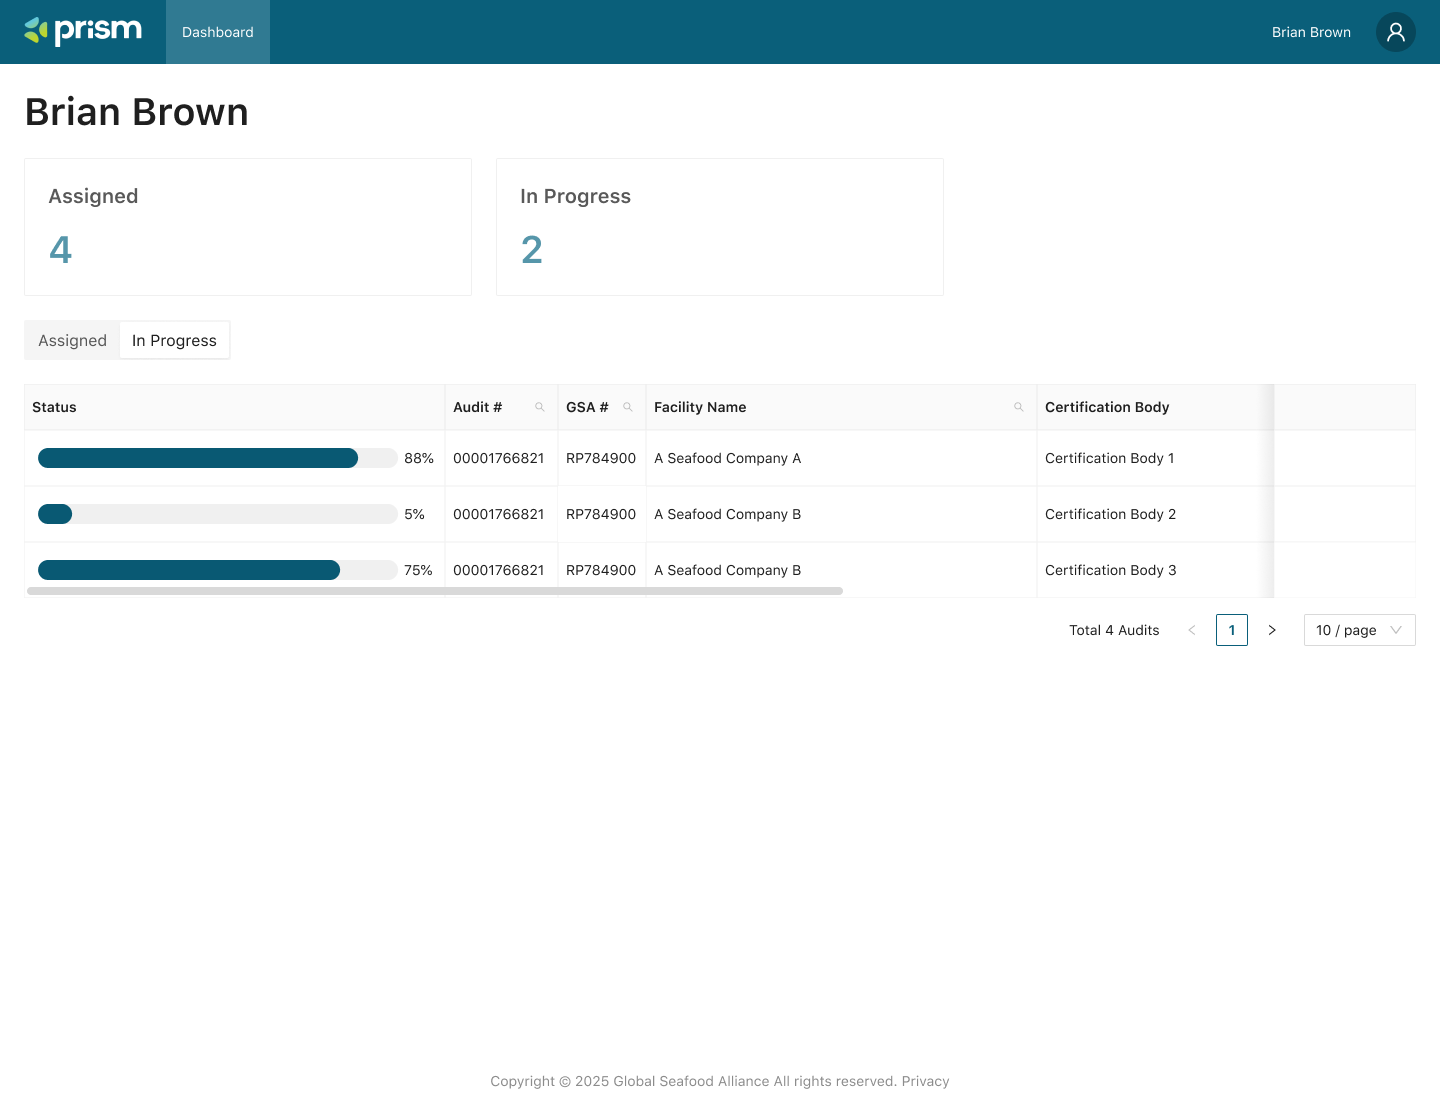Go to next page using the right arrow

1272,630
